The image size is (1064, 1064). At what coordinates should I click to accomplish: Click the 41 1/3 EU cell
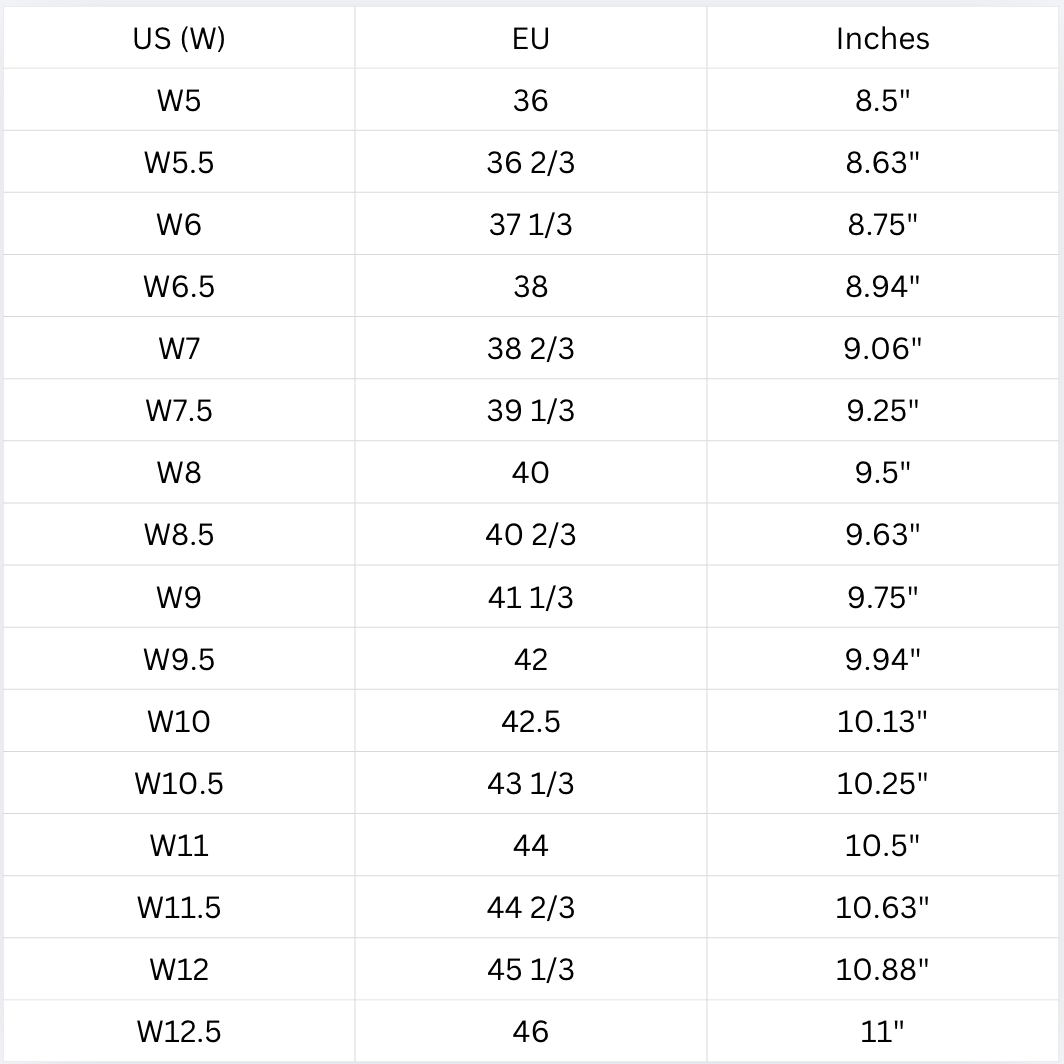[531, 597]
